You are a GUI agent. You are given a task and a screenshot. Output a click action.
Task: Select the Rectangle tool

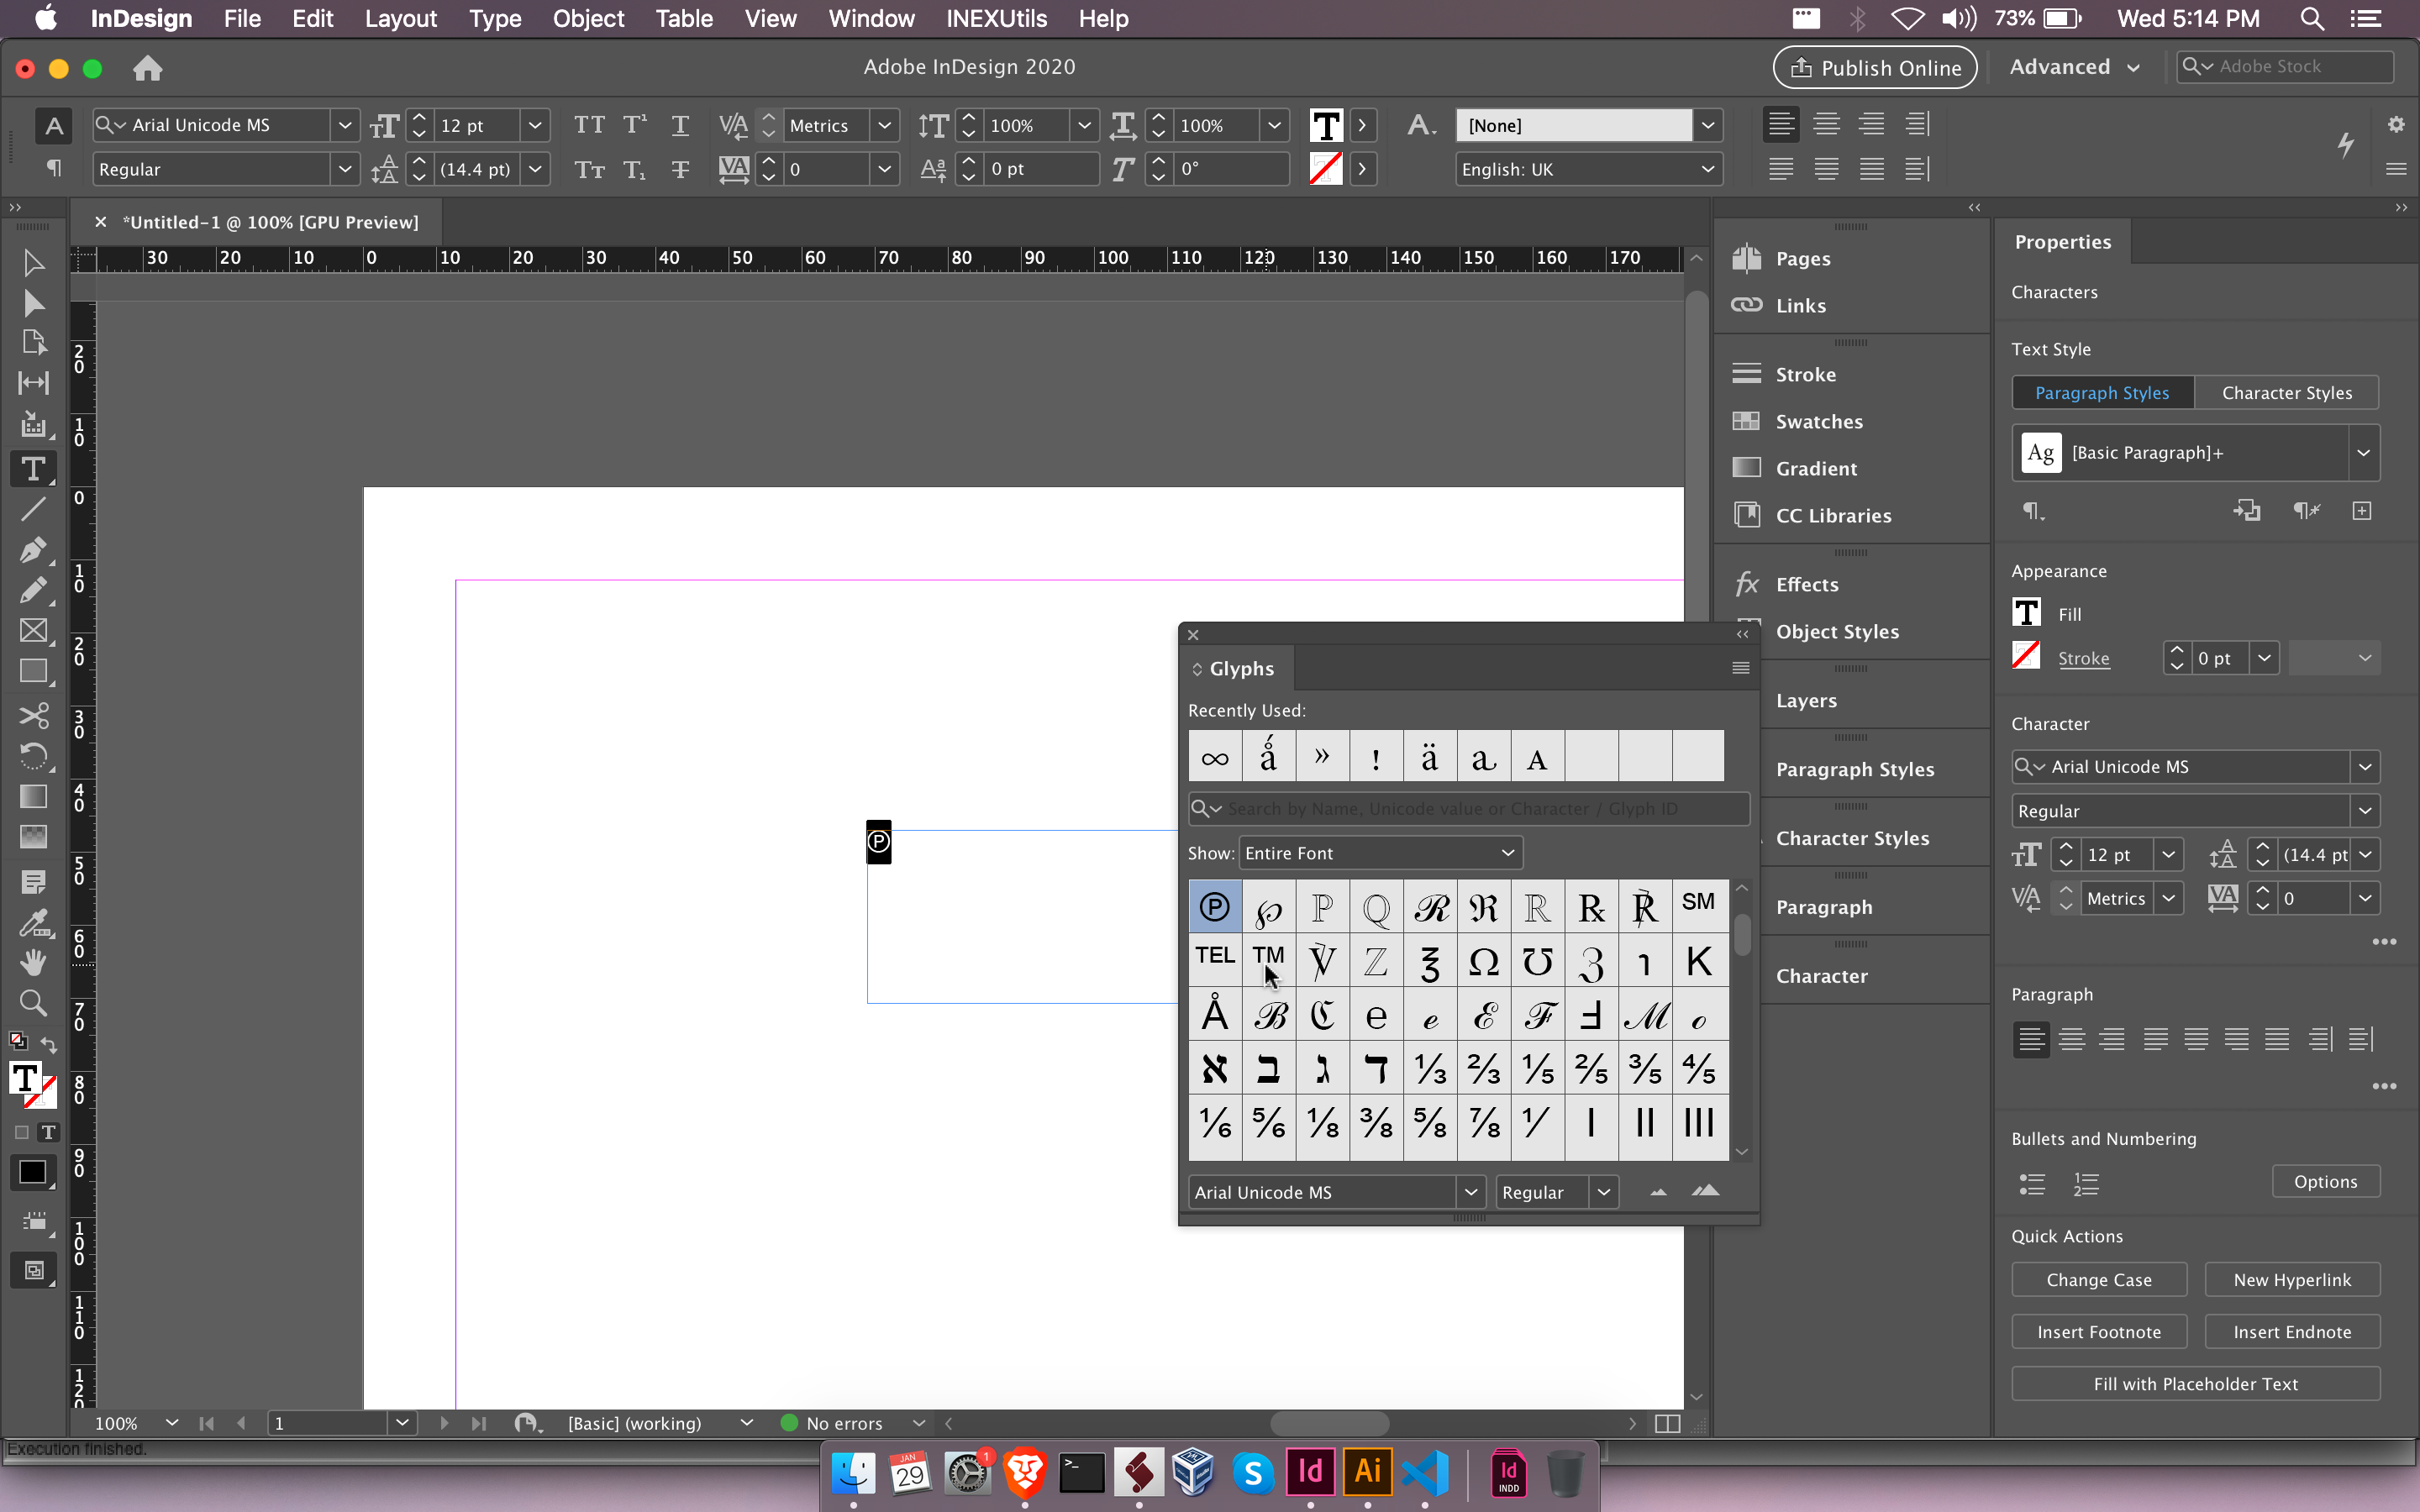pyautogui.click(x=33, y=671)
